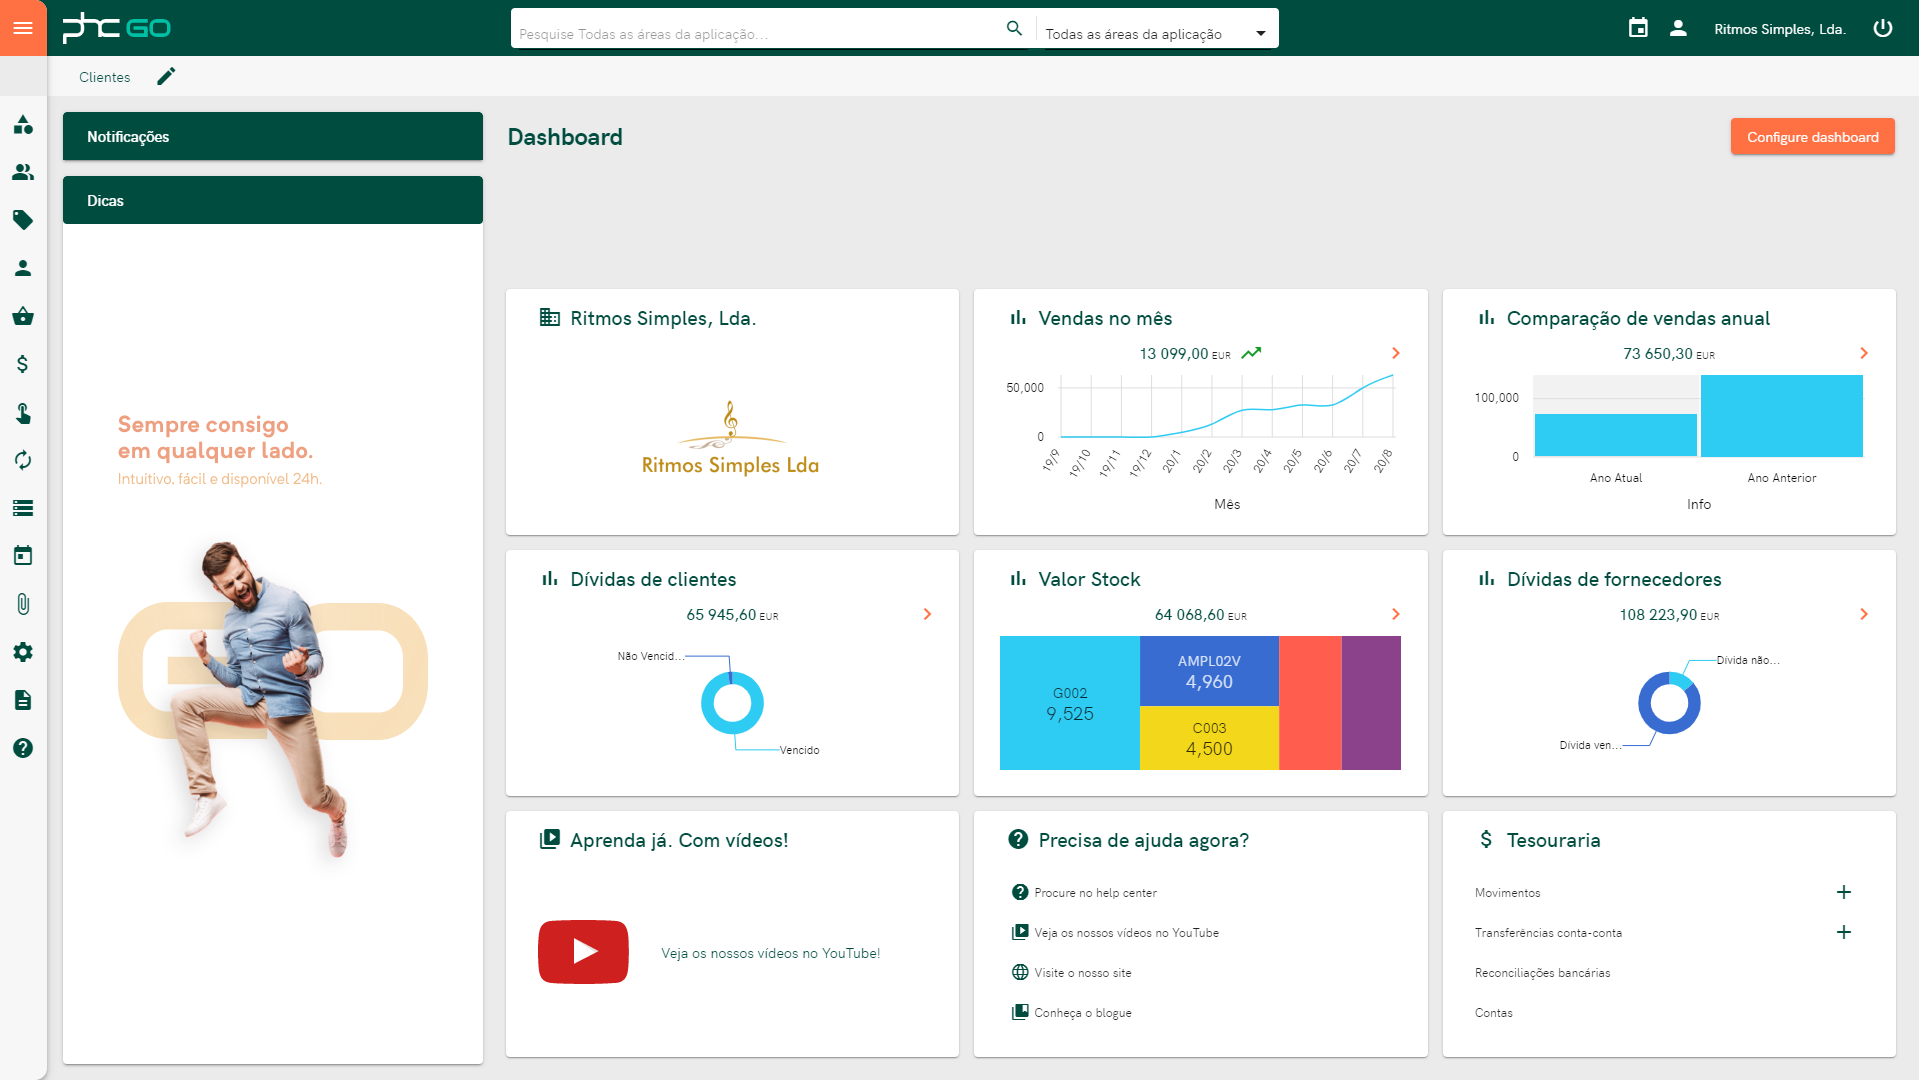Open the sync arrows sidebar icon
Screen dimensions: 1919x1080
pos(23,460)
